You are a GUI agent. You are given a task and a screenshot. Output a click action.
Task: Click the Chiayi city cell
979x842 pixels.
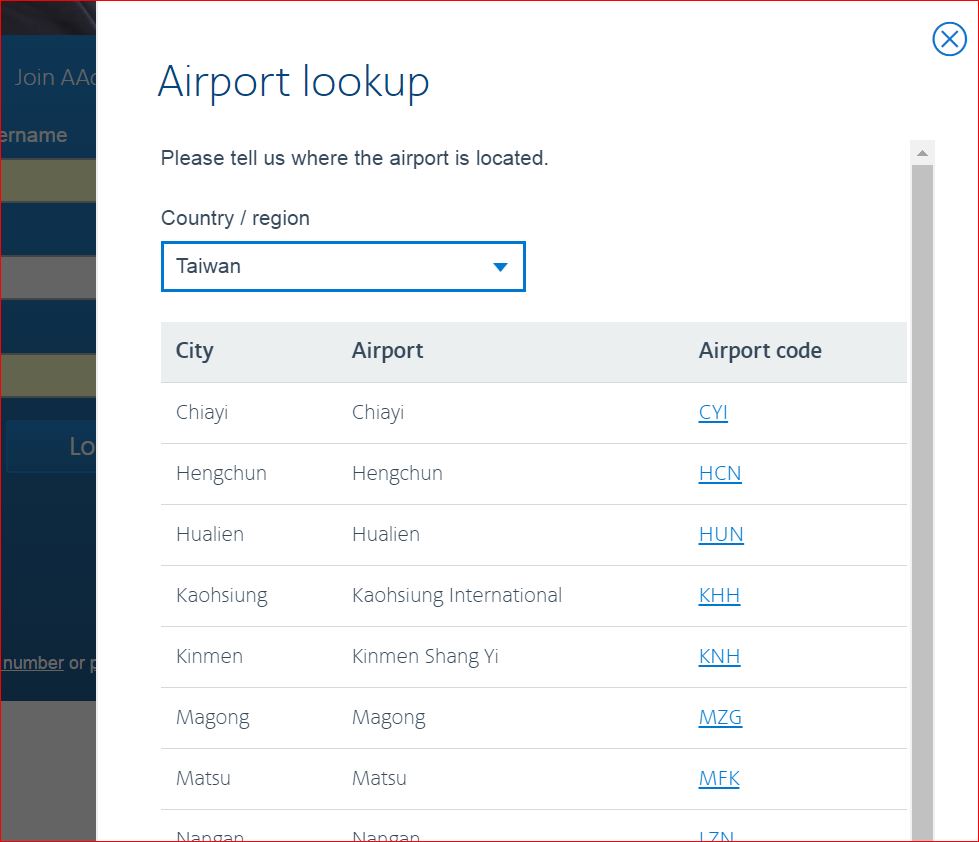pyautogui.click(x=202, y=413)
